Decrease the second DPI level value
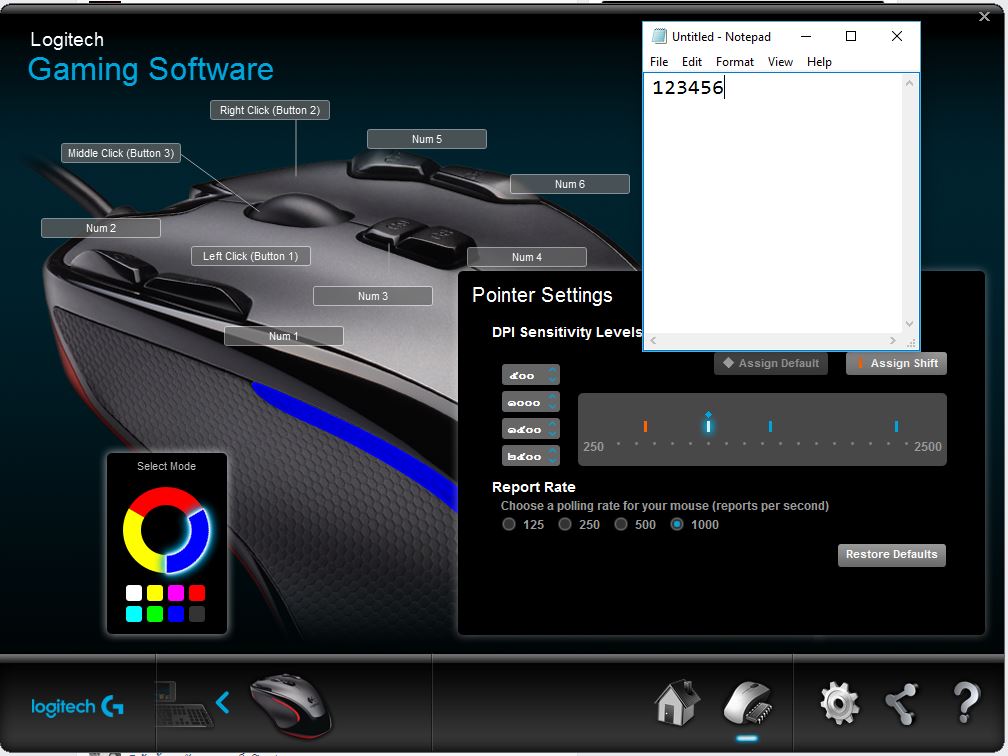 tap(553, 406)
